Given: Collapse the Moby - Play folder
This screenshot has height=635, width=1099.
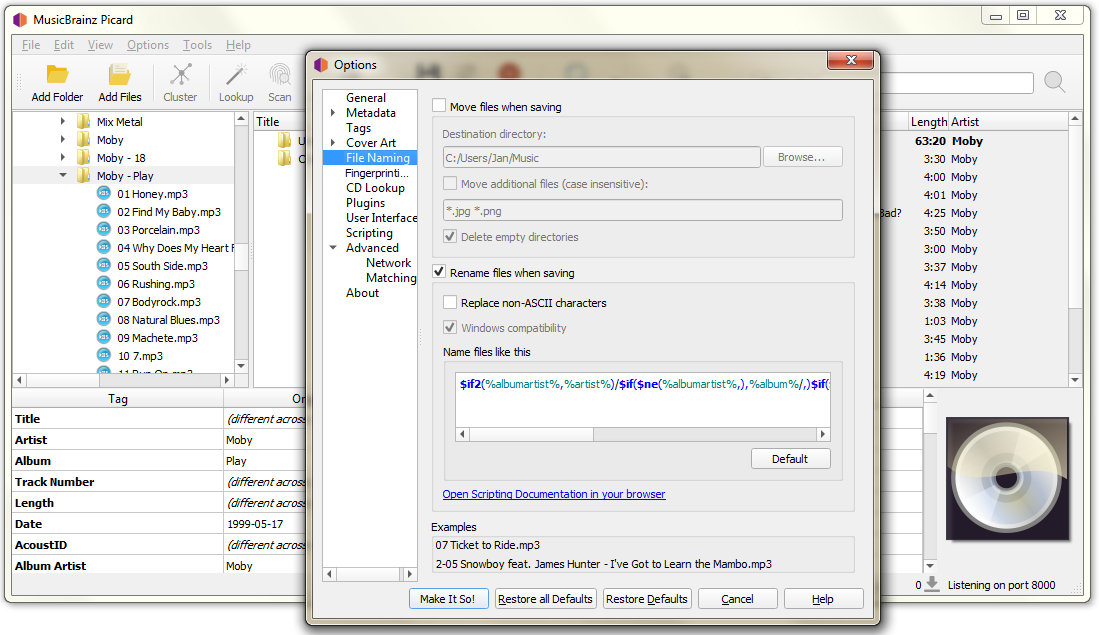Looking at the screenshot, I should pyautogui.click(x=63, y=175).
